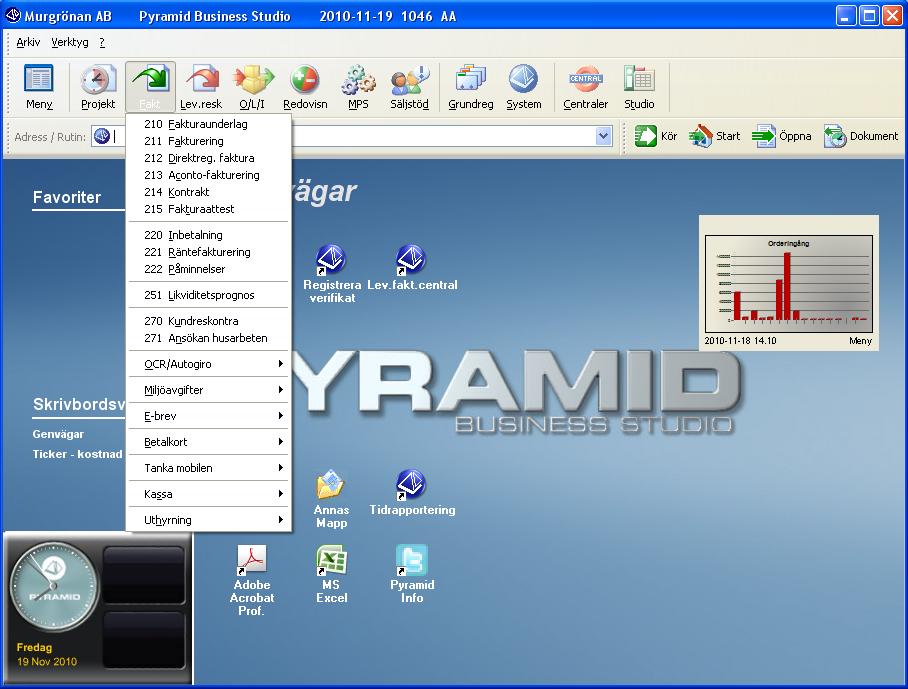Open Tidrapportering desktop shortcut

412,493
